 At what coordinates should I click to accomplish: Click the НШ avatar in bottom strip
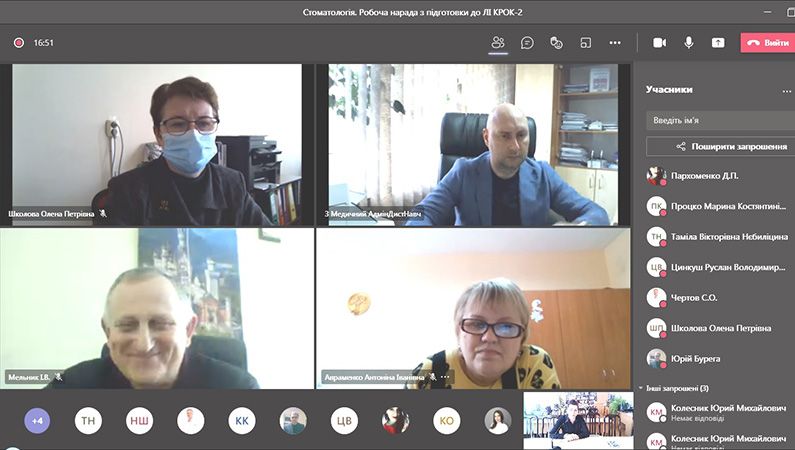click(139, 421)
